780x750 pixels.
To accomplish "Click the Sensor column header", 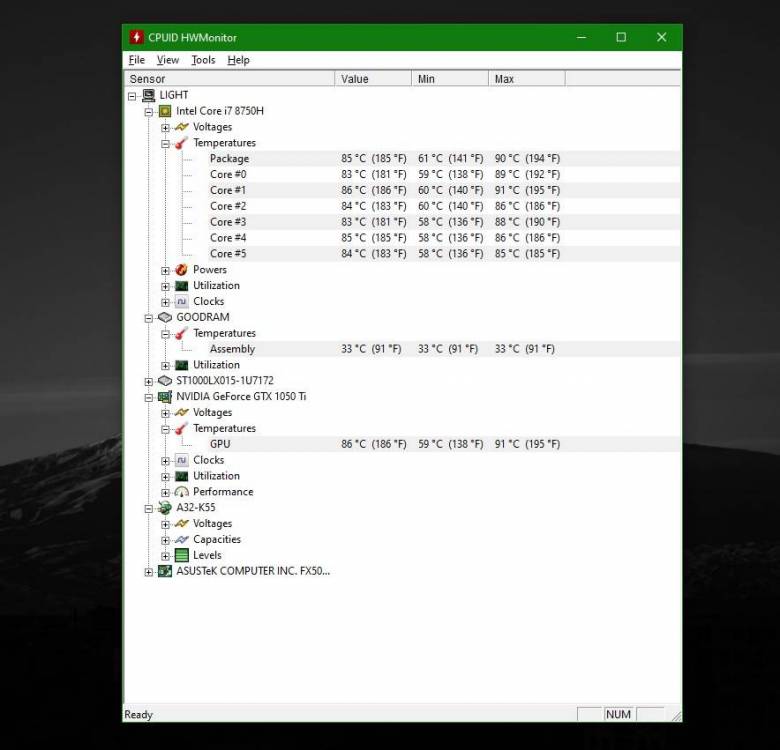I will [x=229, y=79].
